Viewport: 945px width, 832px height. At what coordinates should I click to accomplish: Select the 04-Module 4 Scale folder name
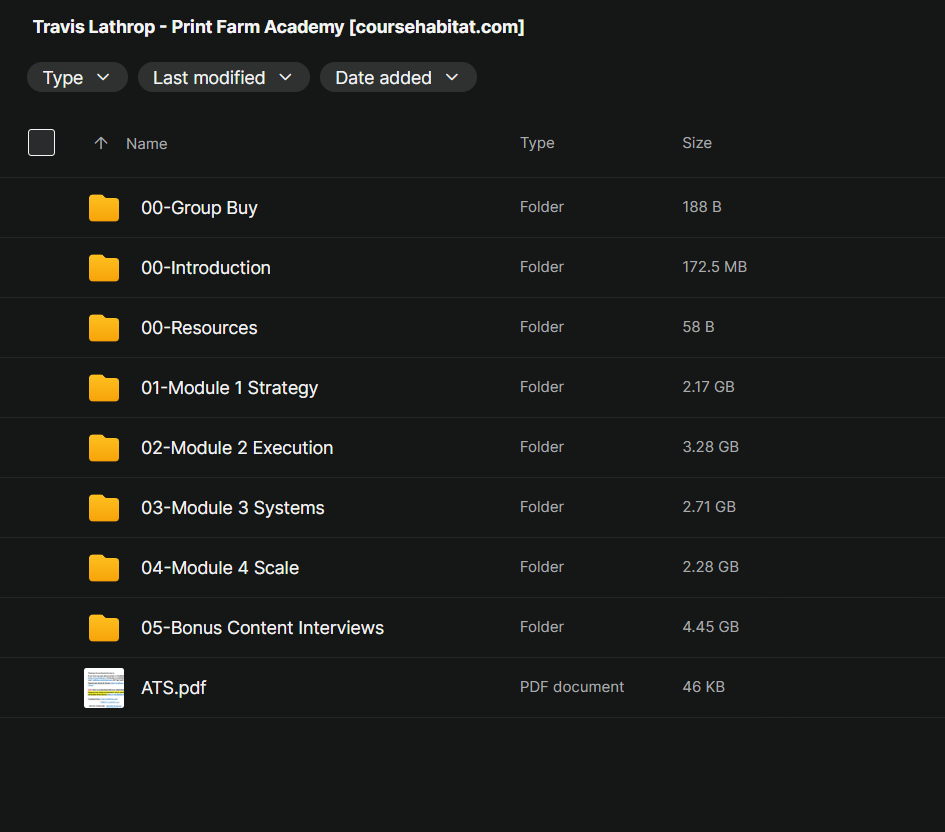(x=220, y=568)
